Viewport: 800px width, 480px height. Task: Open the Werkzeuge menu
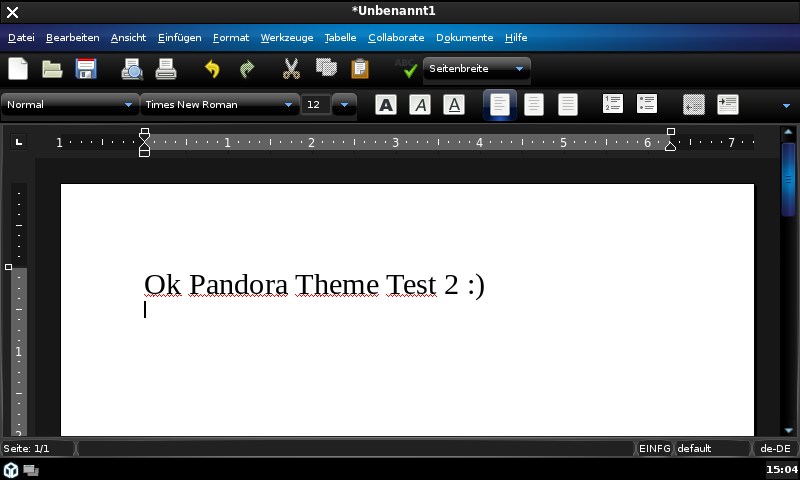(x=286, y=37)
